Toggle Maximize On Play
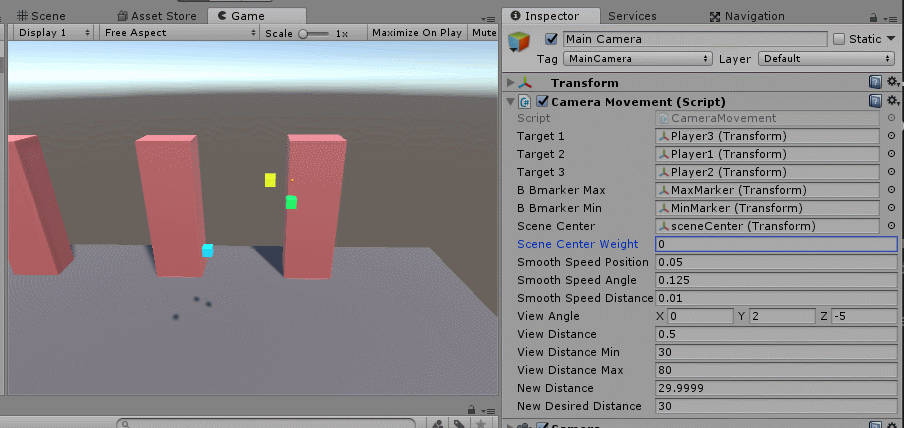The width and height of the screenshot is (904, 428). pyautogui.click(x=417, y=33)
